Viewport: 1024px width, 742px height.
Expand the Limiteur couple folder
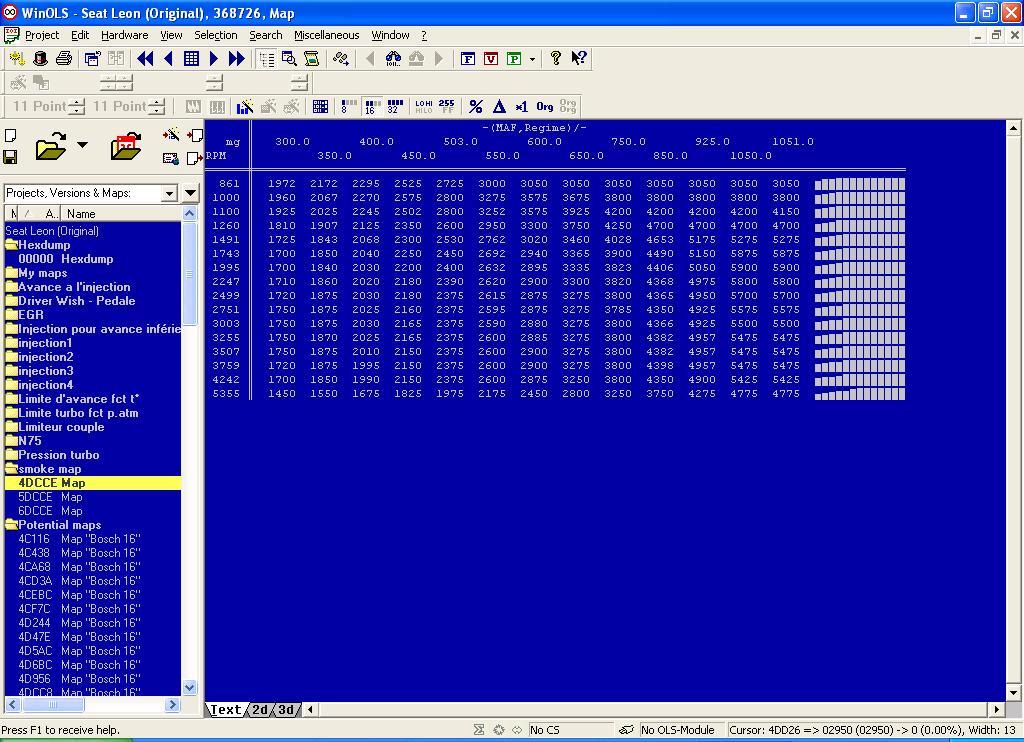click(11, 427)
